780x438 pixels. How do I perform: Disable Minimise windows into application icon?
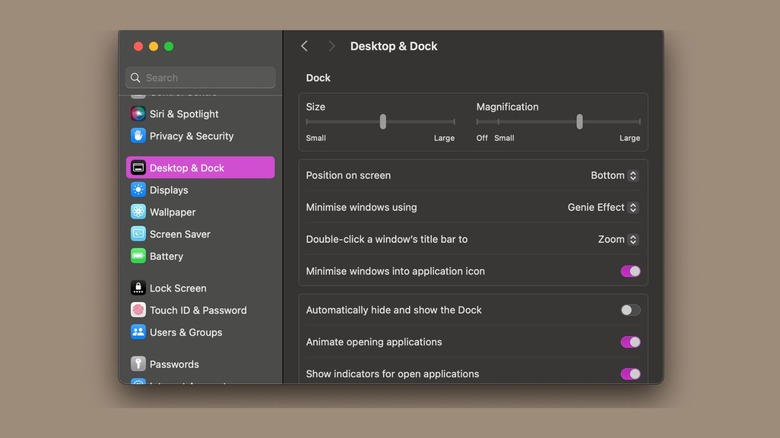pos(630,271)
